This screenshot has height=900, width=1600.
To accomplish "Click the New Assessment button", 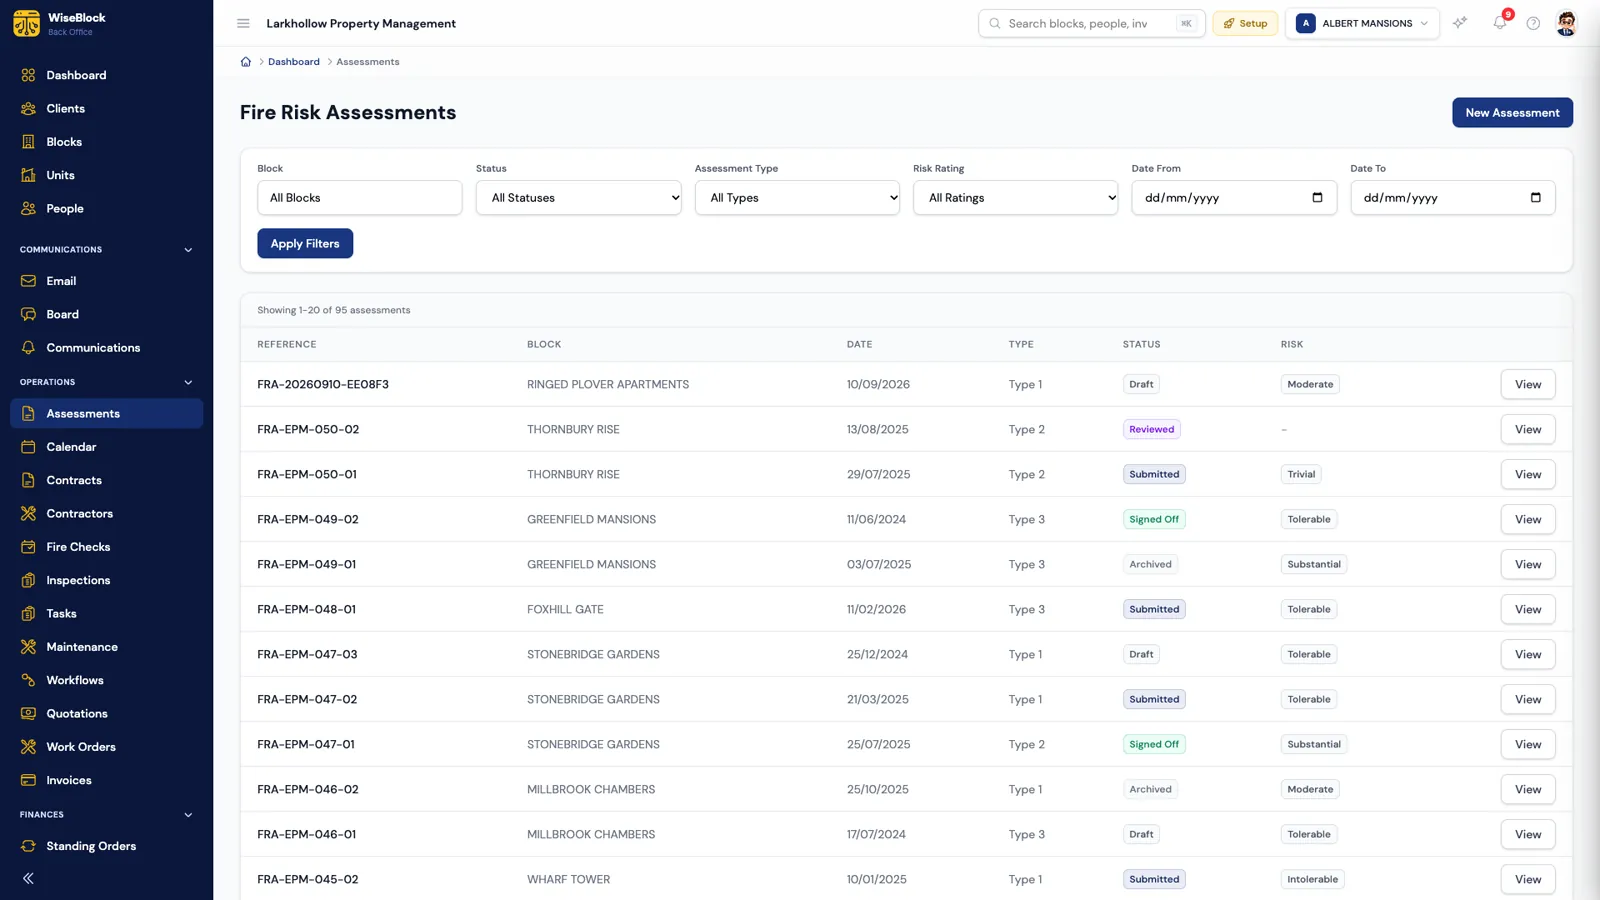I will [1512, 113].
